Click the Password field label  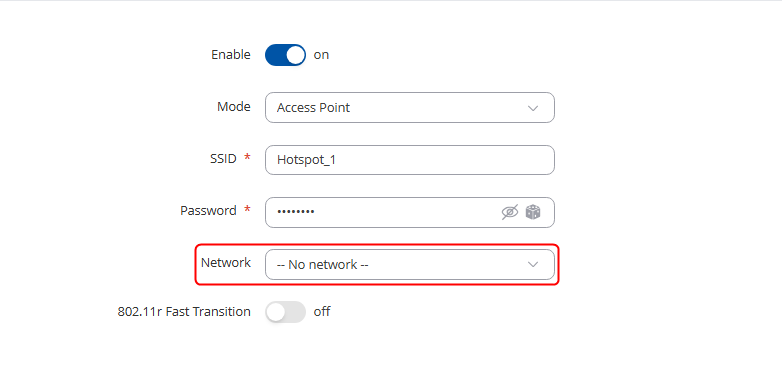click(x=208, y=210)
